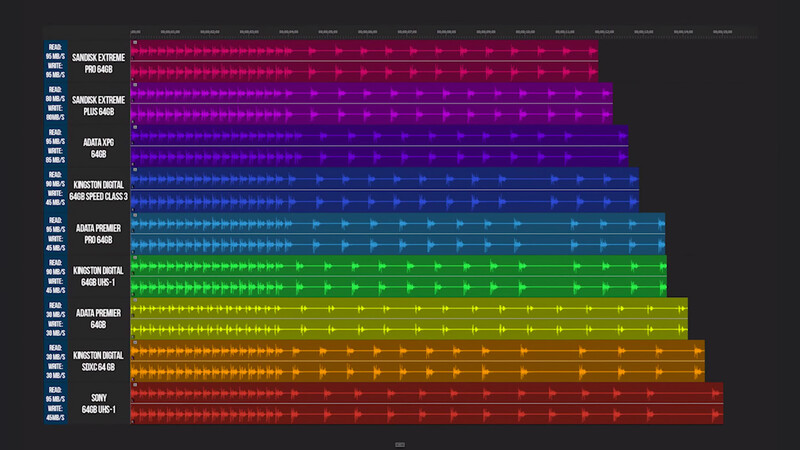Screen dimensions: 800x450
Task: Click the end of the pink SanDisk Extreme Pro clip
Action: (x=596, y=61)
